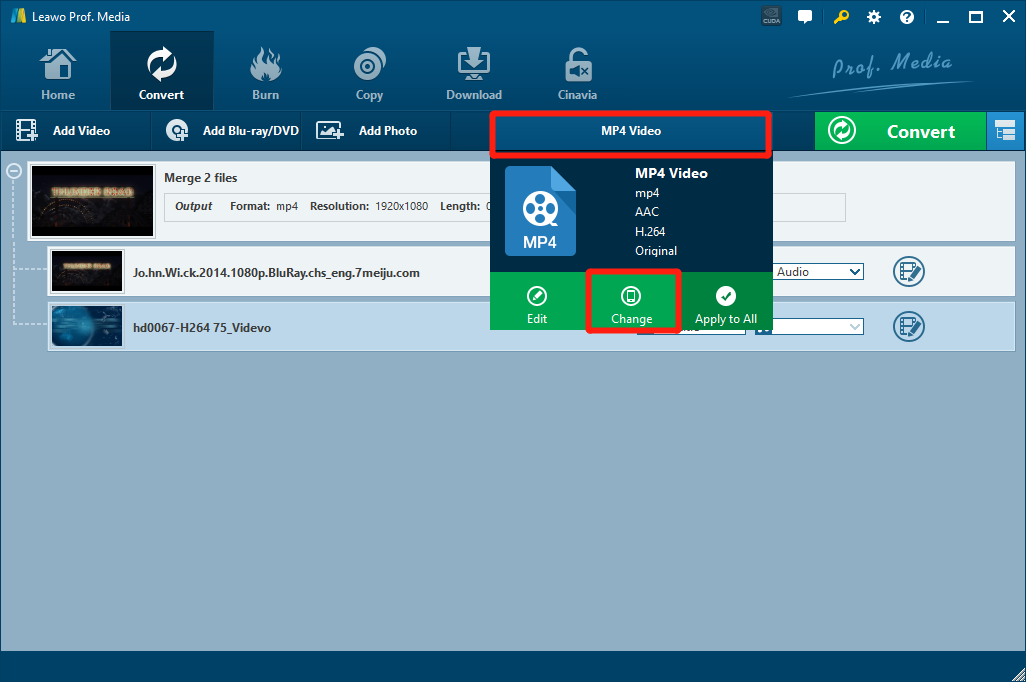Open the Home tab
1026x682 pixels.
tap(58, 75)
